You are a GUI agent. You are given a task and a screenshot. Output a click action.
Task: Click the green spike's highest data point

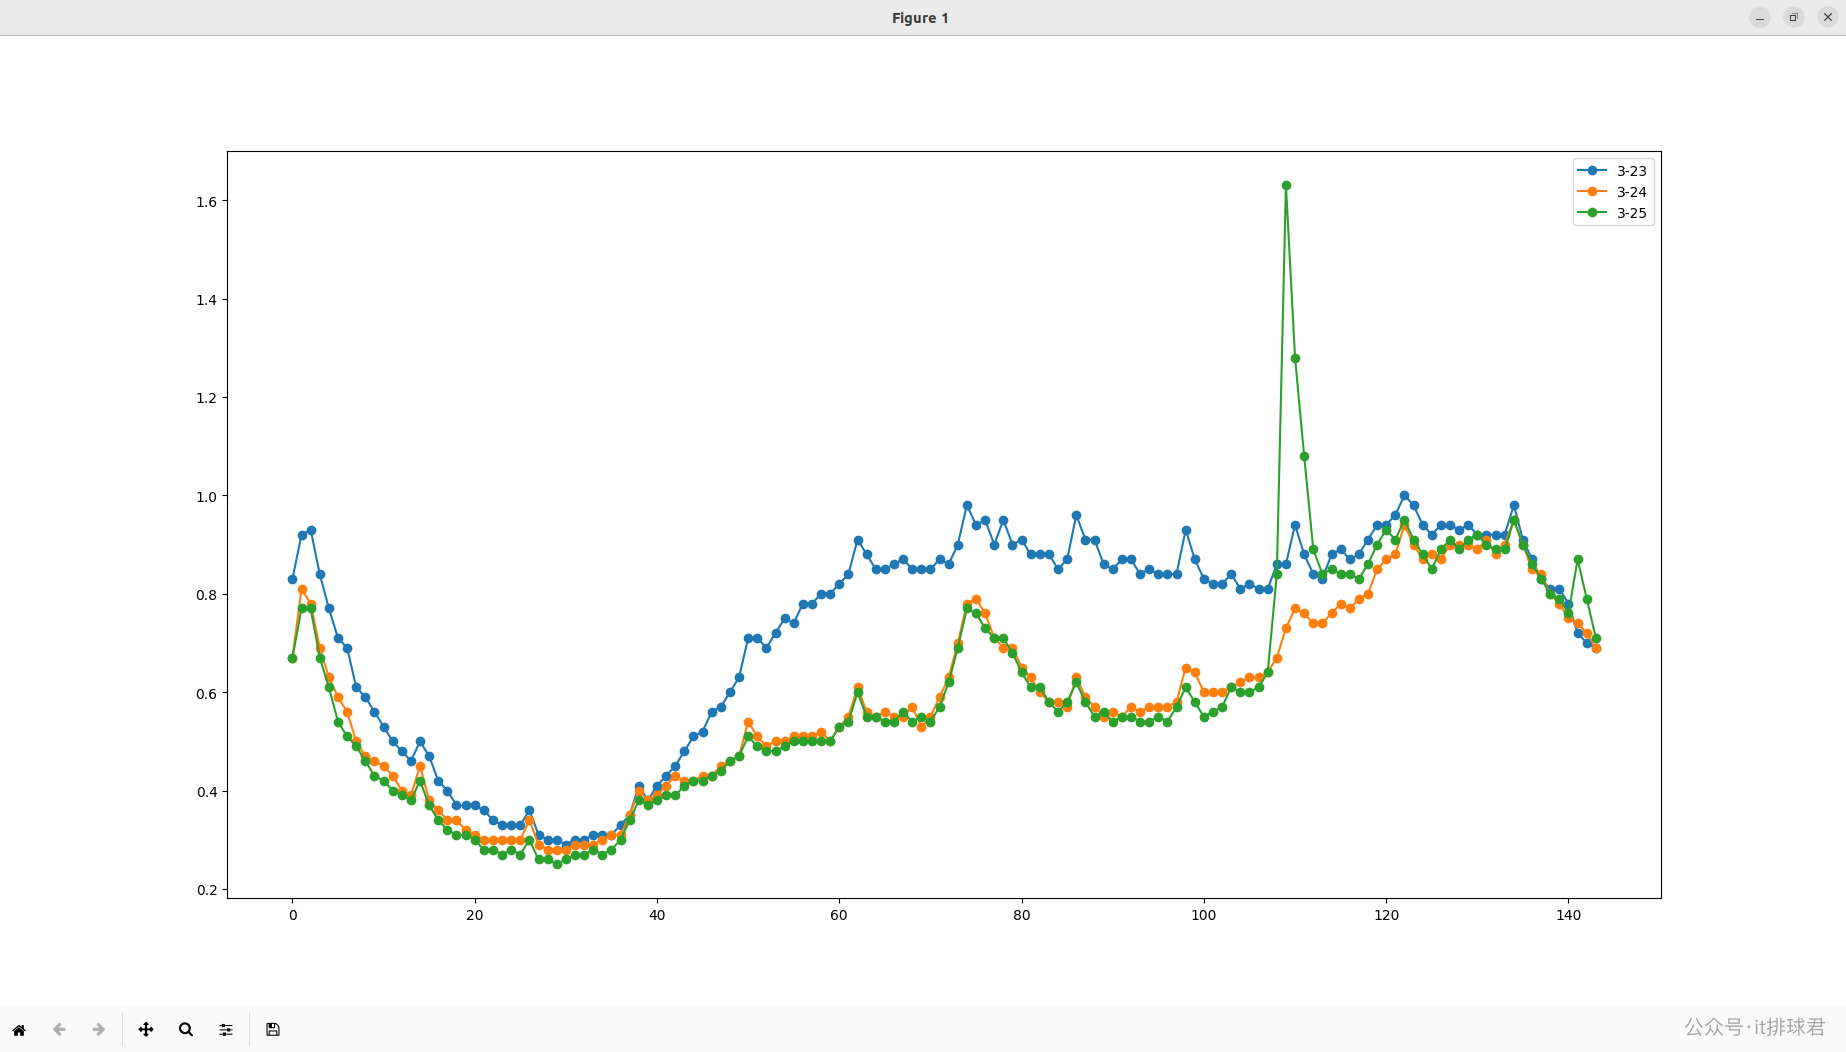pyautogui.click(x=1286, y=186)
